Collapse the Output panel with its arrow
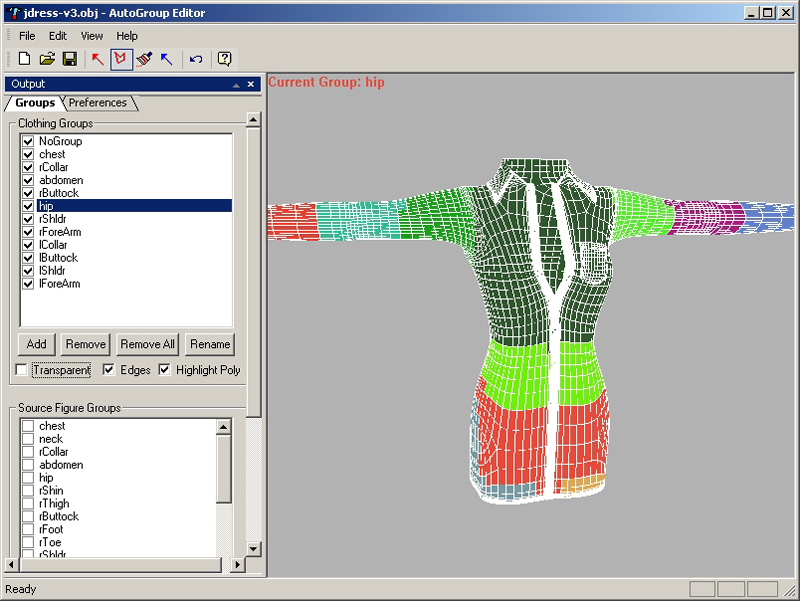800x601 pixels. 236,85
